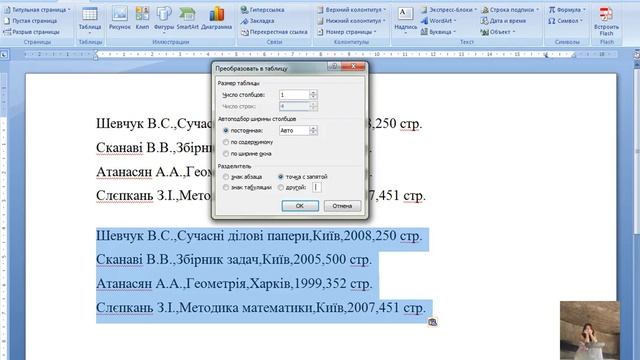The width and height of the screenshot is (640, 360).
Task: Insert a Надпись text box
Action: click(x=406, y=20)
